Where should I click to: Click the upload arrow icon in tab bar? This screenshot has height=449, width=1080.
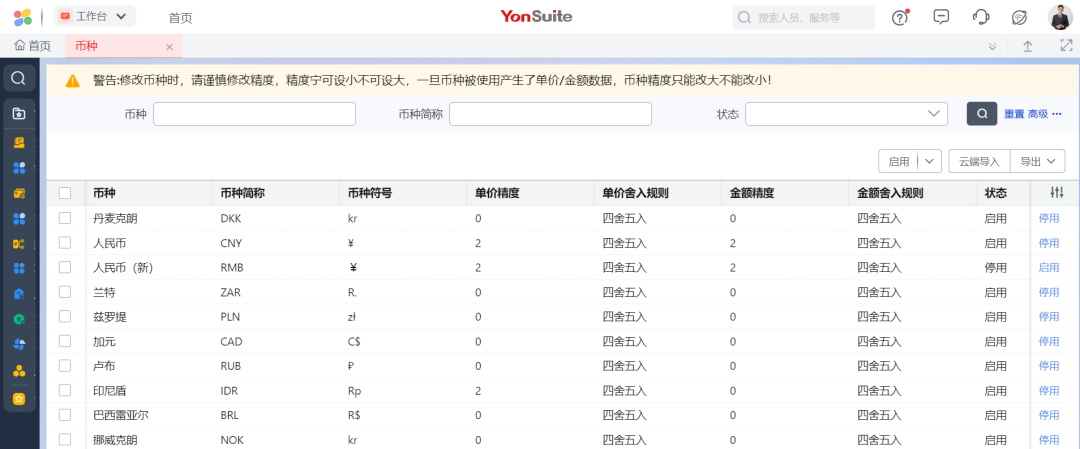(x=1027, y=46)
